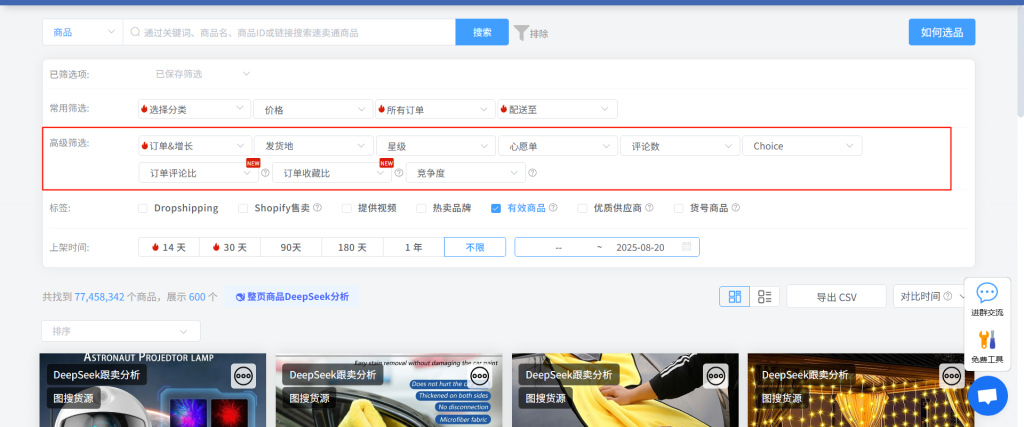Image resolution: width=1024 pixels, height=427 pixels.
Task: Click 图搜货源 on string lights card
Action: [x=782, y=398]
